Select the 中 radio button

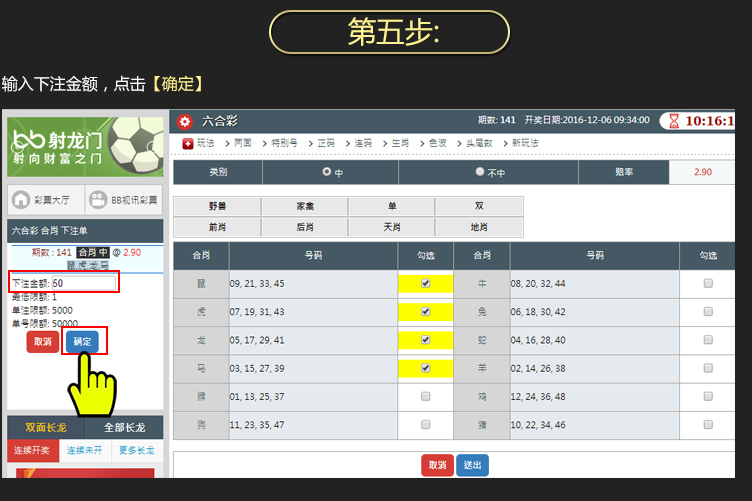(327, 172)
